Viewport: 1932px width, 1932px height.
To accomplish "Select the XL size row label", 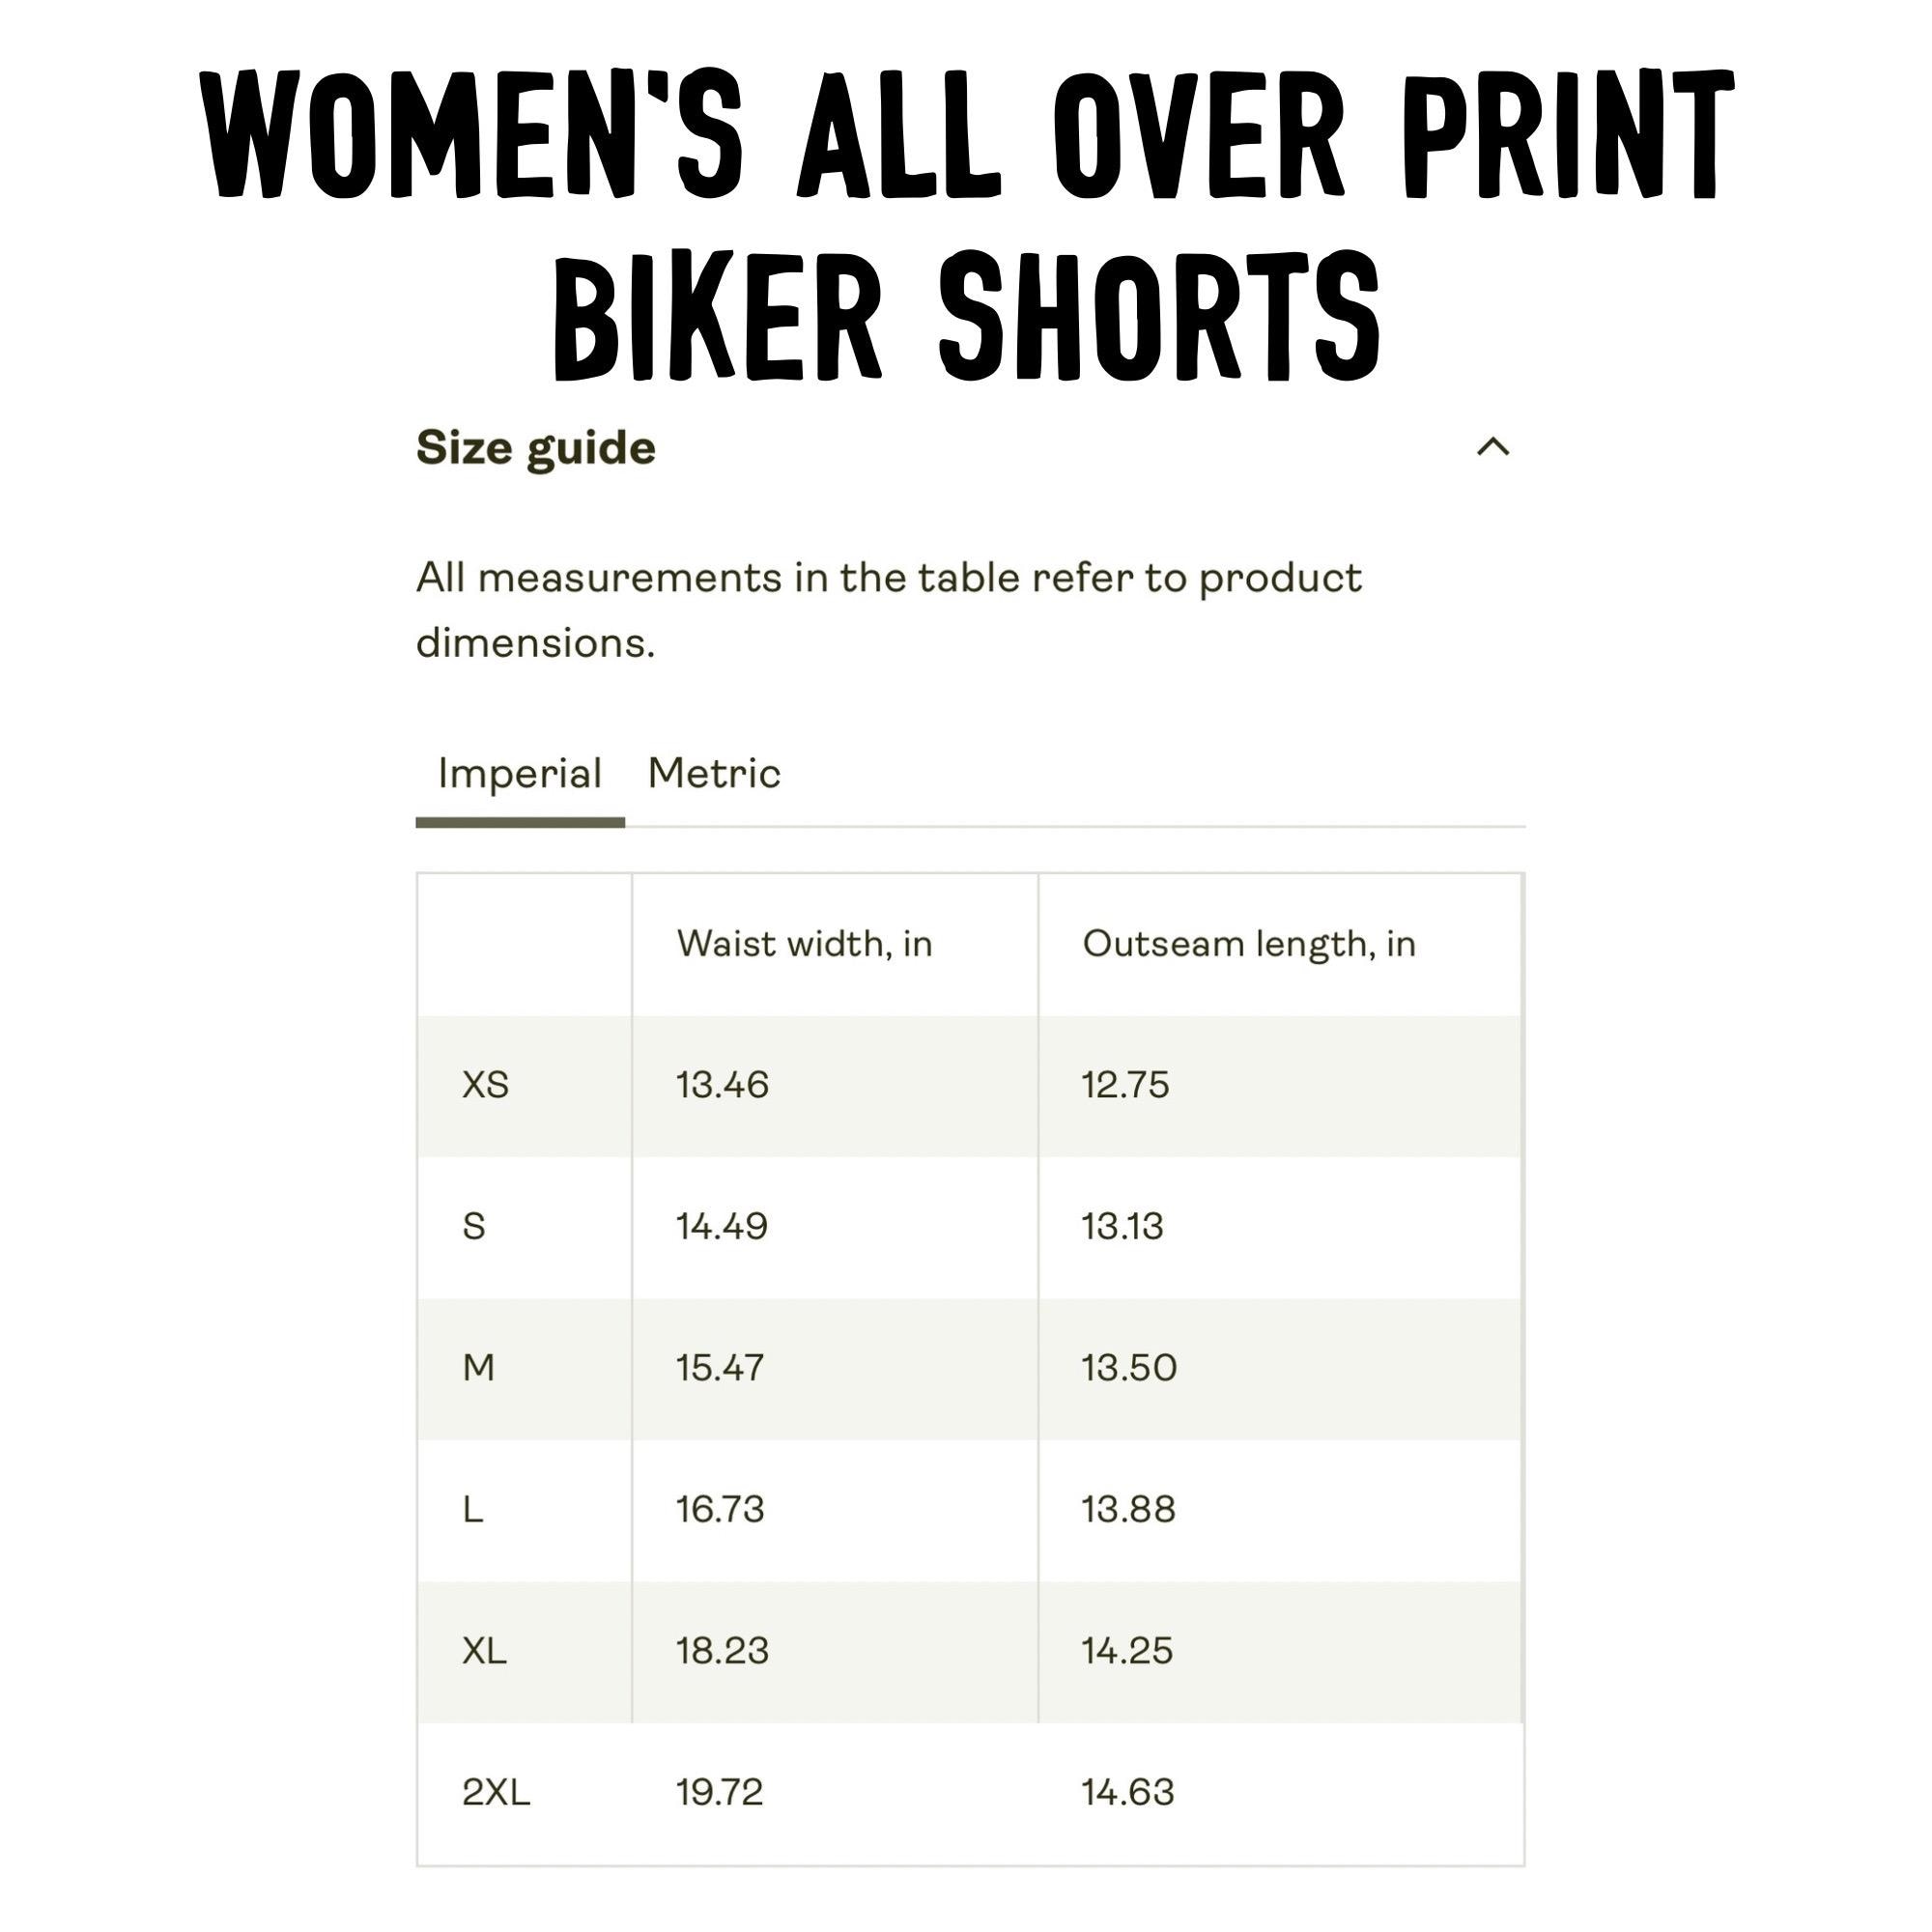I will [x=485, y=1650].
